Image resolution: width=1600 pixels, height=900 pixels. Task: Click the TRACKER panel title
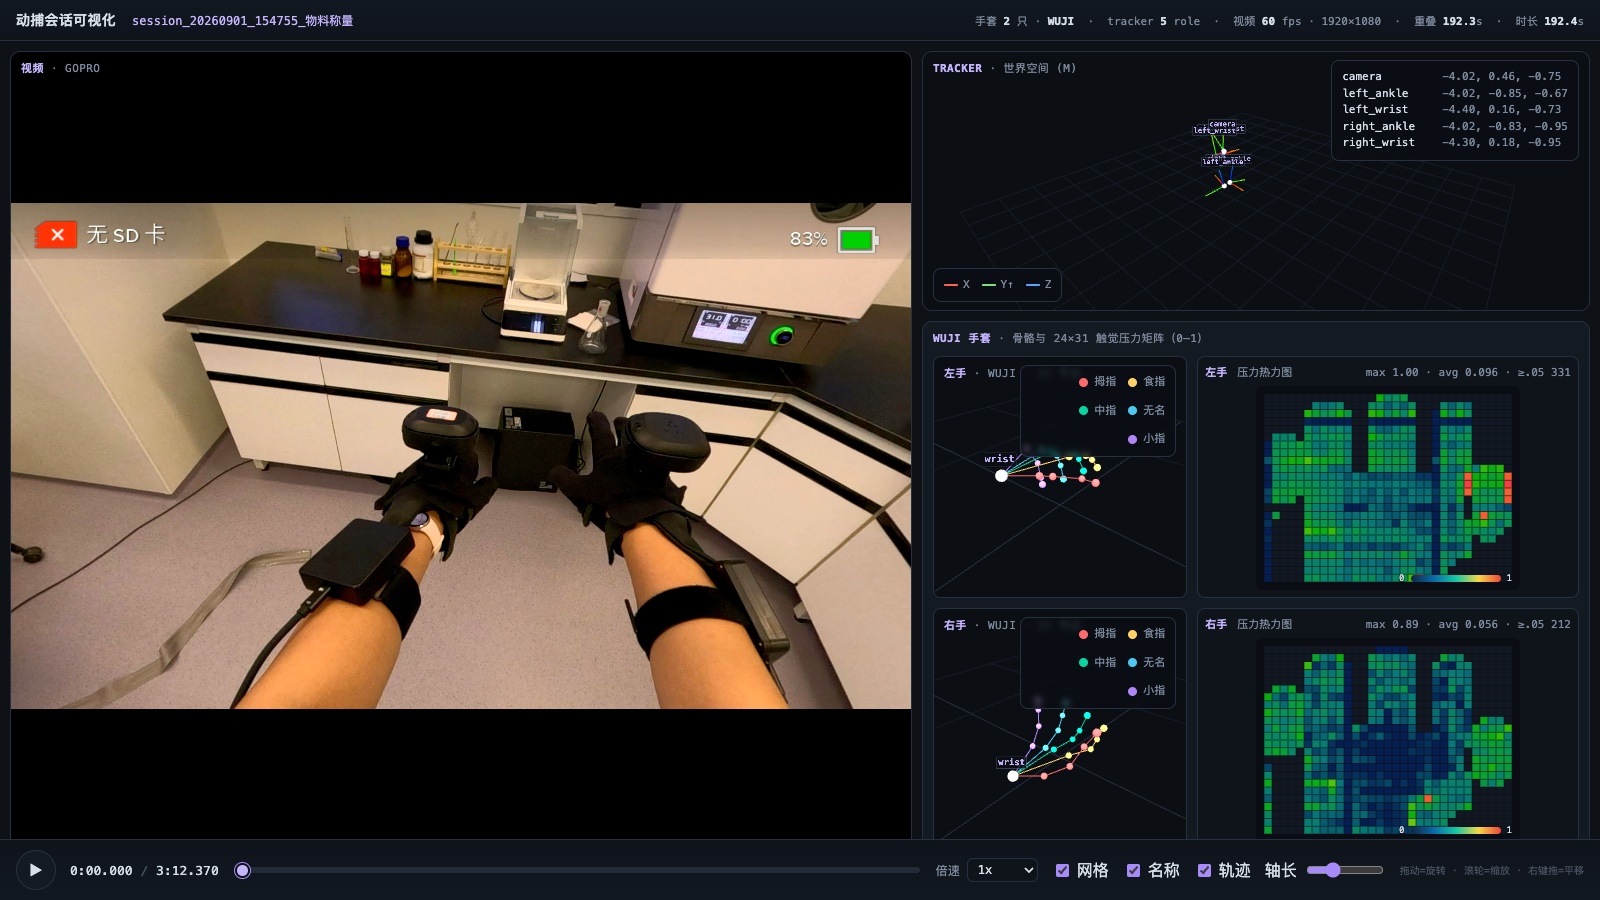[957, 68]
